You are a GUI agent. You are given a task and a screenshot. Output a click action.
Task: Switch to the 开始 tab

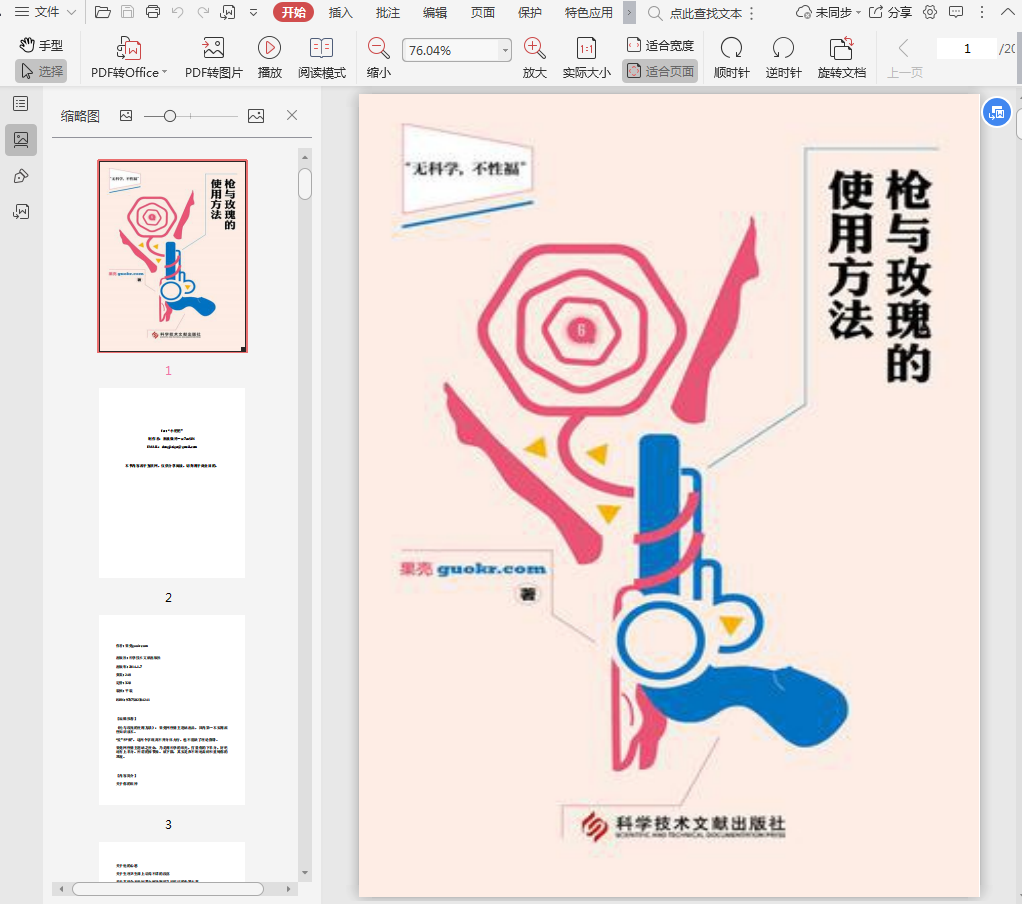[x=293, y=12]
